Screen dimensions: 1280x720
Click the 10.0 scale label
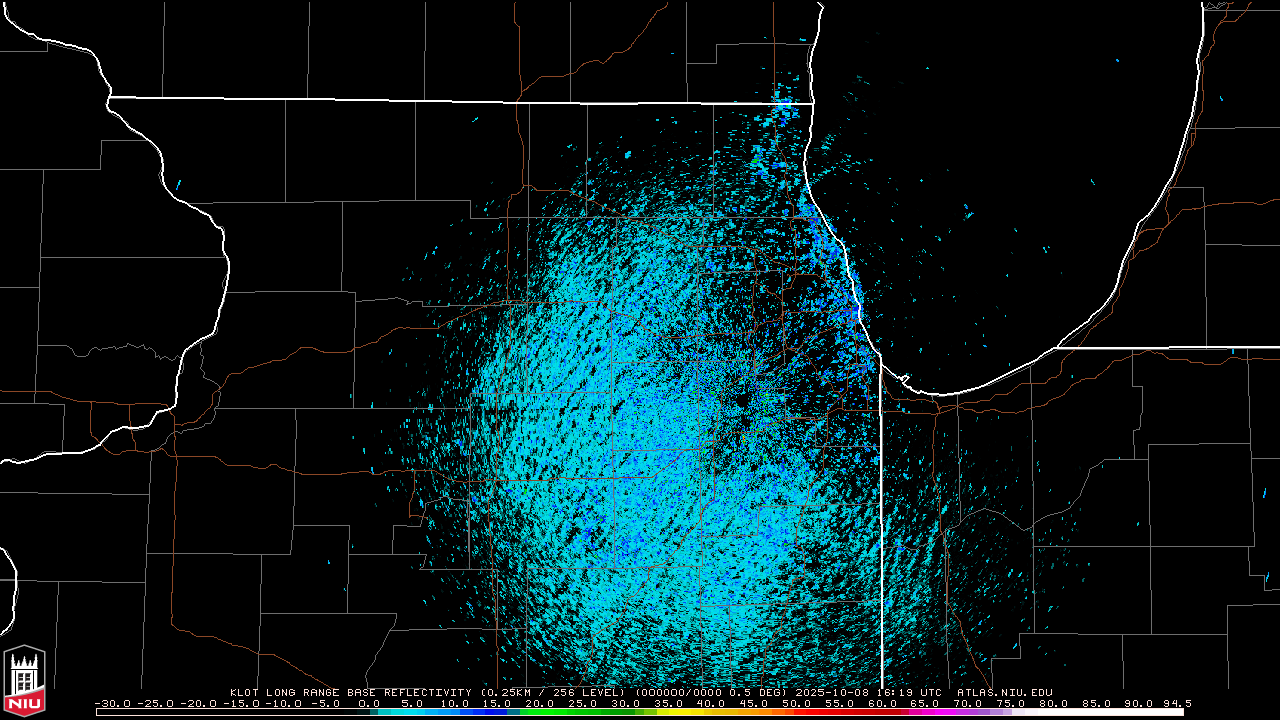pos(456,703)
